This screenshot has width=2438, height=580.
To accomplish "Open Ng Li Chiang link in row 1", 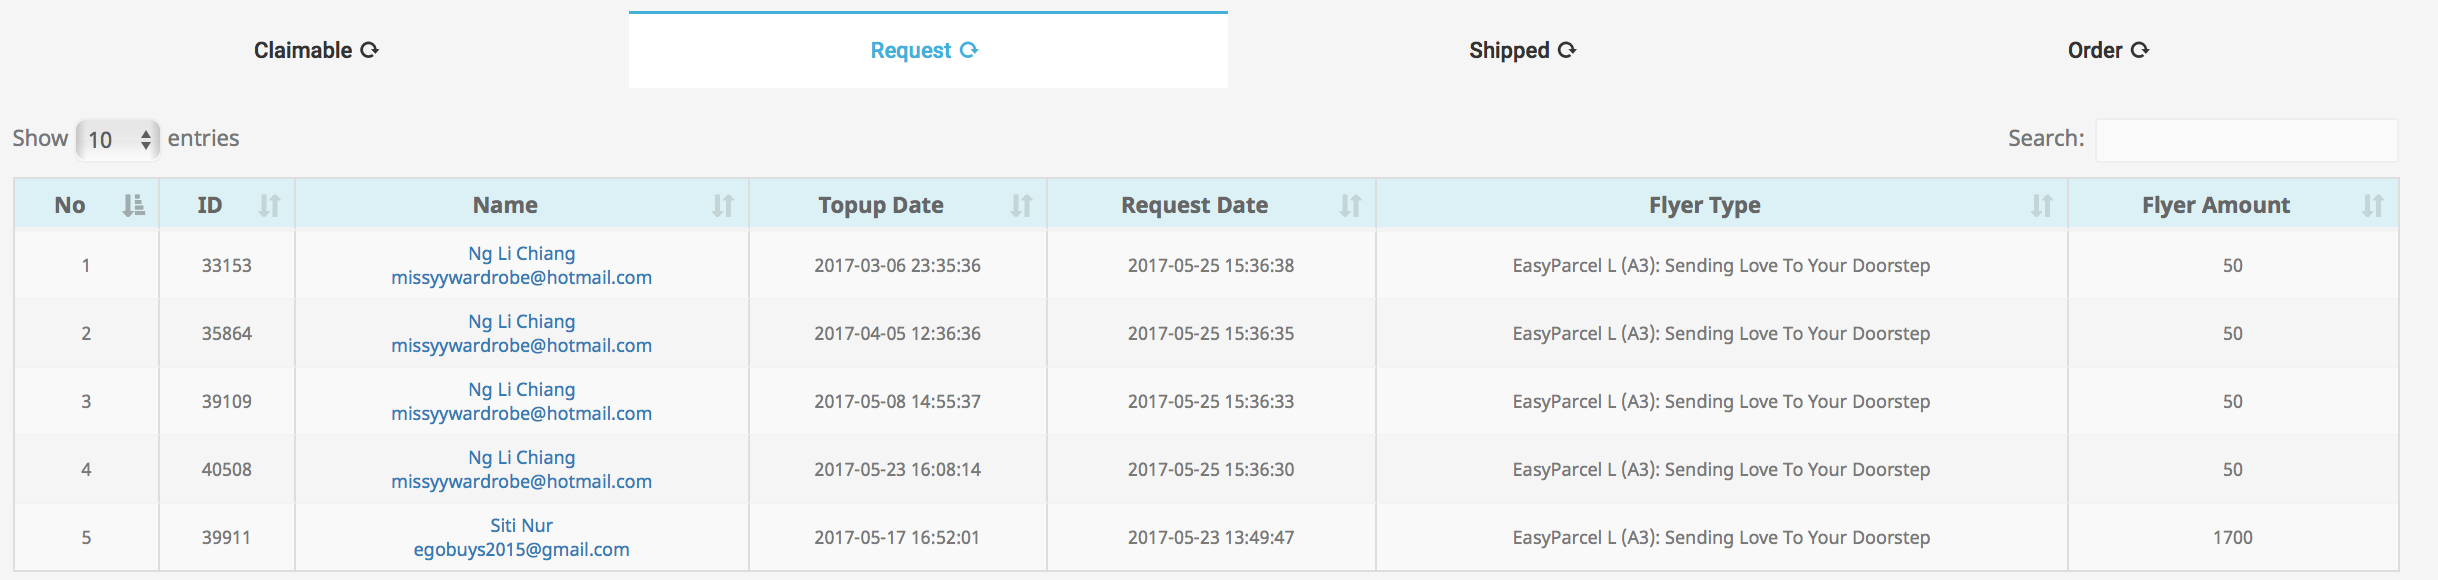I will tap(521, 253).
